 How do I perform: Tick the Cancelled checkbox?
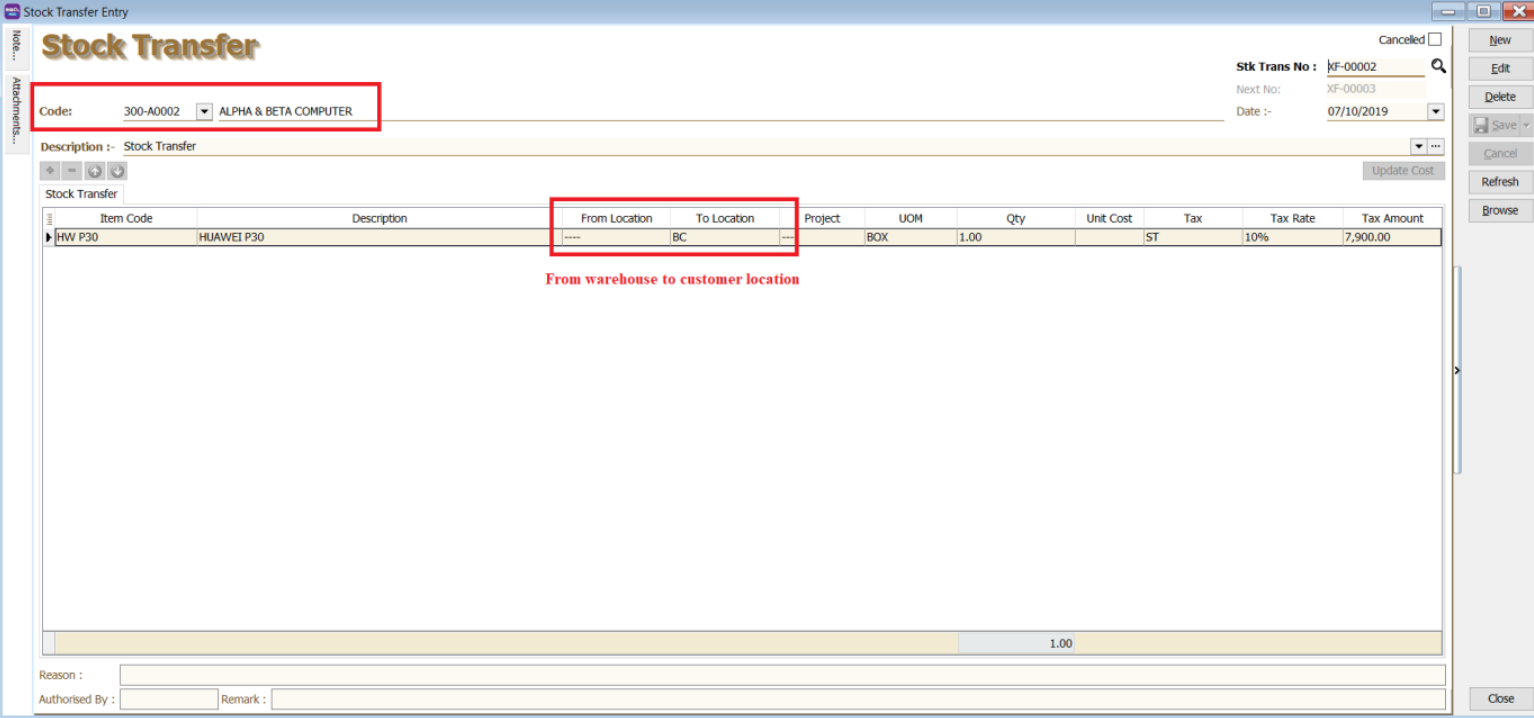click(x=1435, y=40)
